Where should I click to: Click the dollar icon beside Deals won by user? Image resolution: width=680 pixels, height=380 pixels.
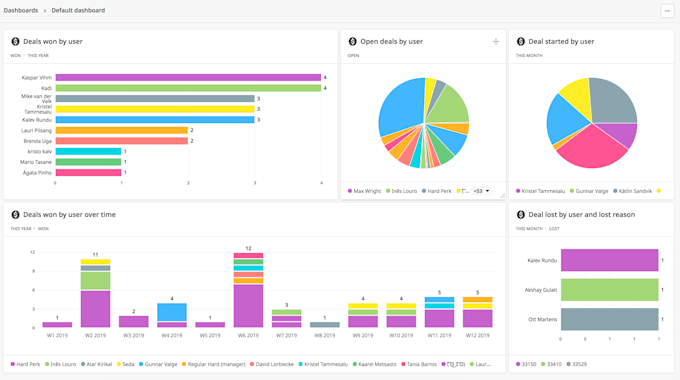16,41
